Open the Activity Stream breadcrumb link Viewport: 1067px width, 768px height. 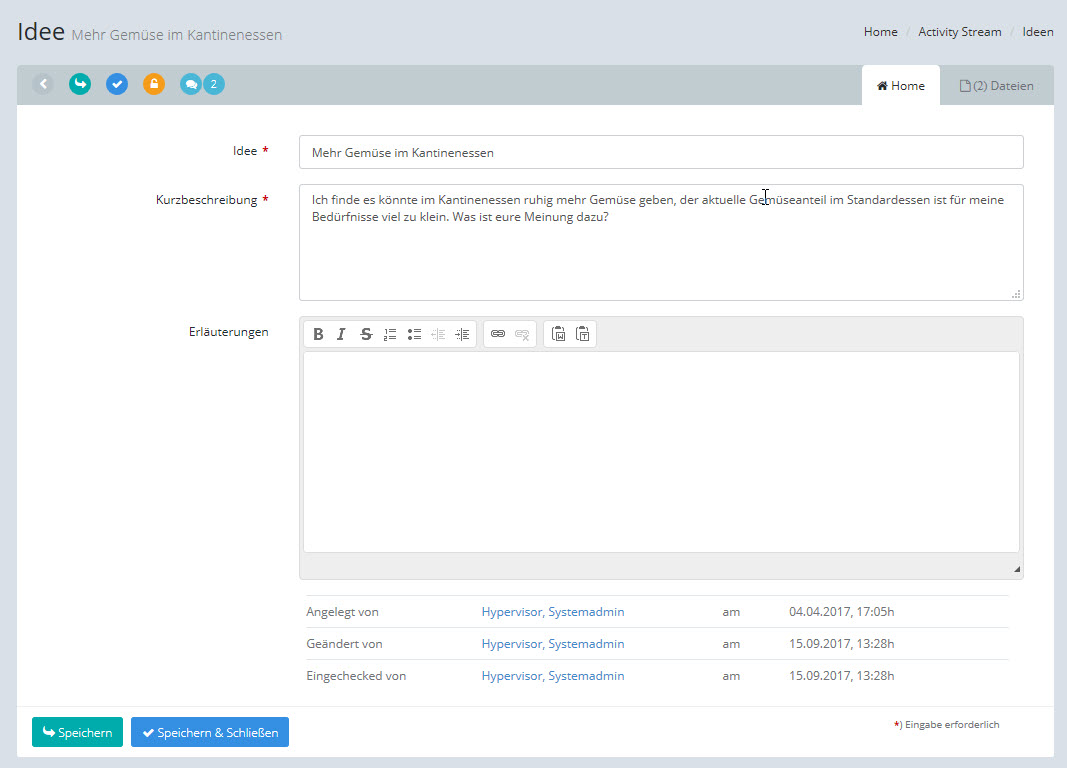[960, 32]
